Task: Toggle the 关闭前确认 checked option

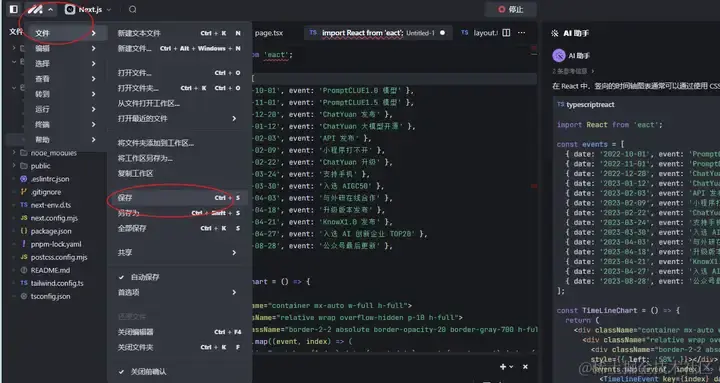Action: (179, 371)
